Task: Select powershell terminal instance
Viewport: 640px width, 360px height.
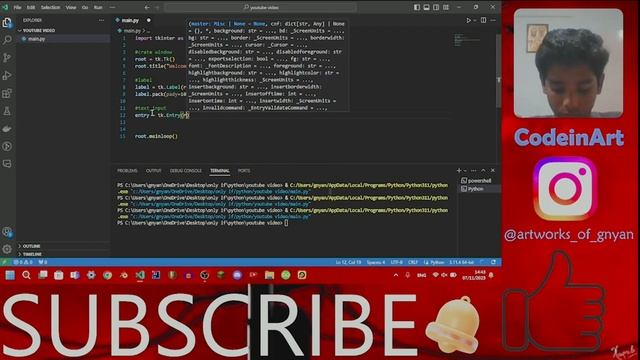Action: click(480, 180)
